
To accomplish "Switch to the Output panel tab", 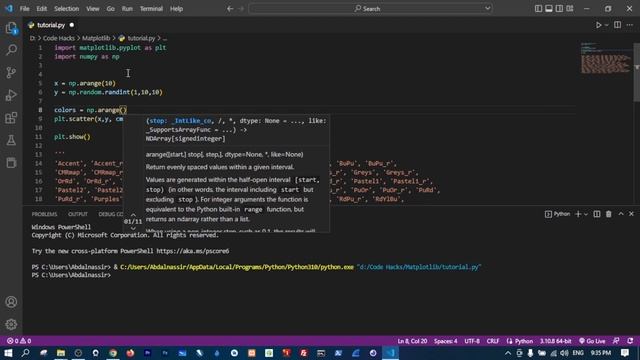I will point(78,214).
